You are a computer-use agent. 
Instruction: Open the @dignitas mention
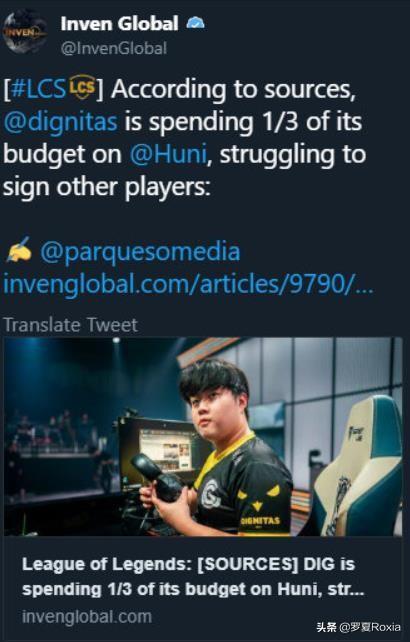click(x=61, y=122)
